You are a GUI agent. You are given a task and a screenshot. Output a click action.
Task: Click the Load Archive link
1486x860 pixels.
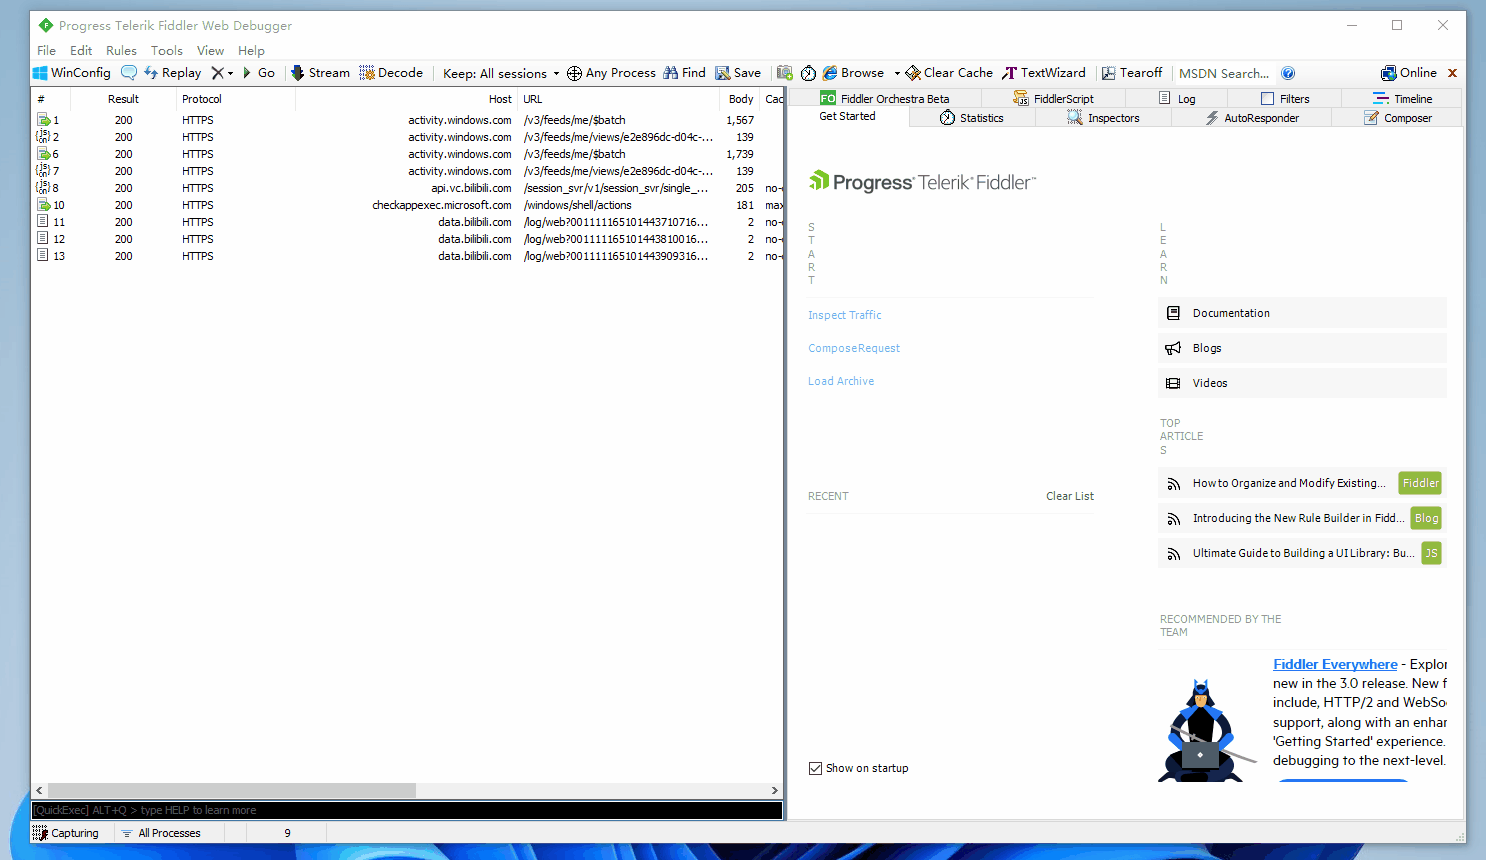point(841,381)
